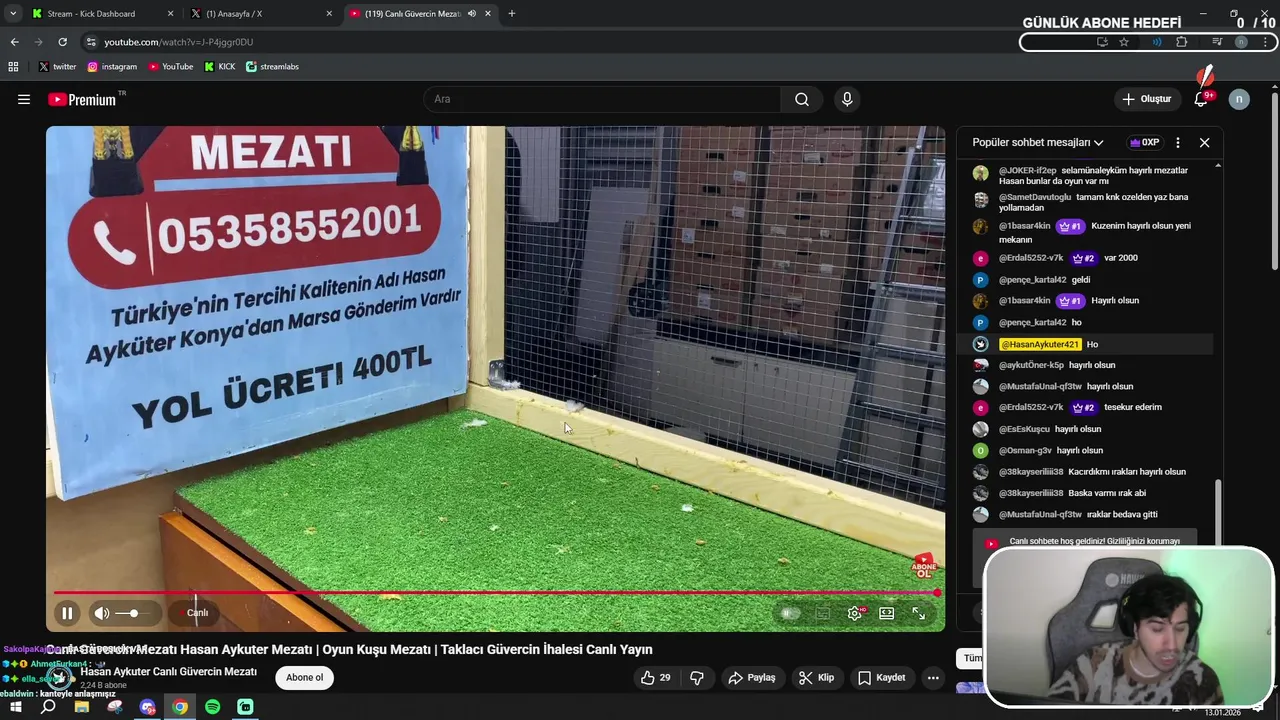Open the 0XP crown badge
The width and height of the screenshot is (1280, 720).
coord(1145,143)
